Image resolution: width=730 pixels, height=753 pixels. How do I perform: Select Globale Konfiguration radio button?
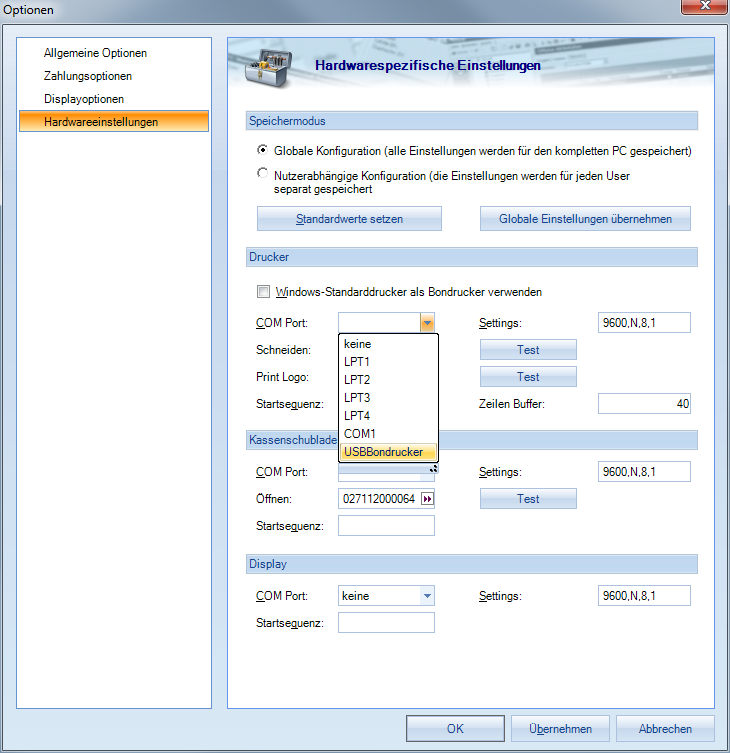pyautogui.click(x=262, y=150)
